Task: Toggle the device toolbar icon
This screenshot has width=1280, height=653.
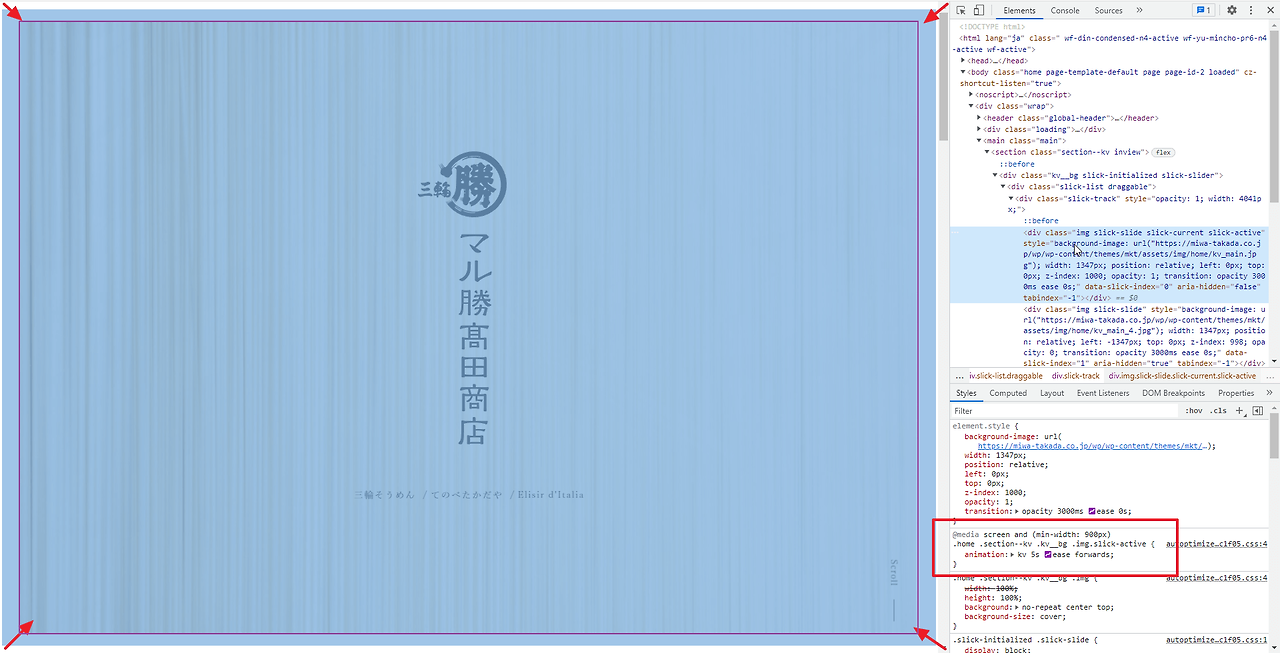Action: [978, 10]
